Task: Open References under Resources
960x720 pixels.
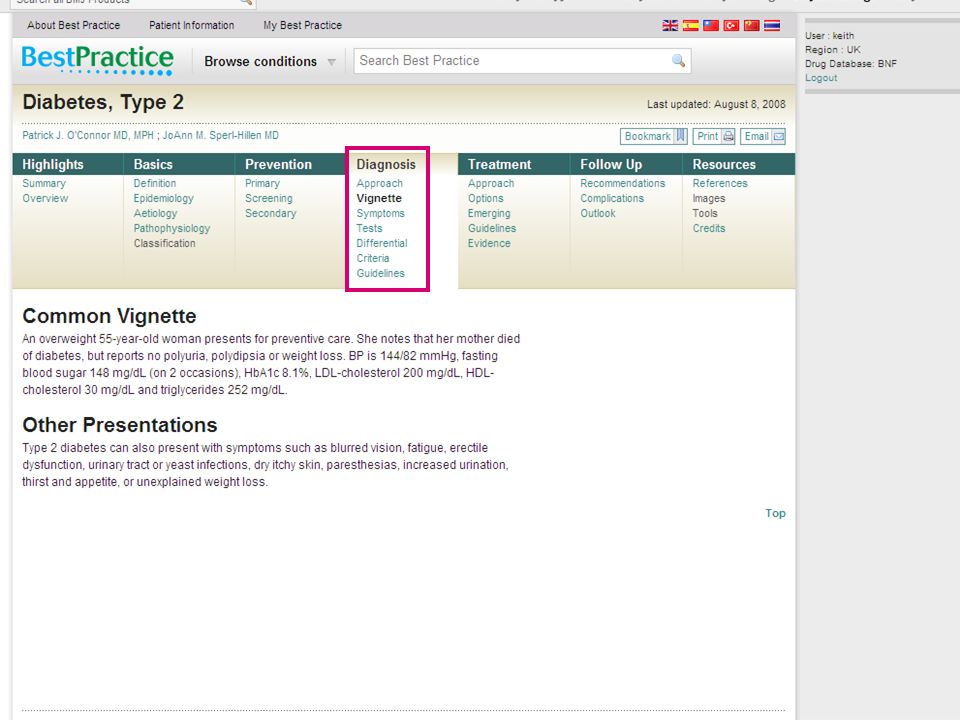Action: point(720,183)
